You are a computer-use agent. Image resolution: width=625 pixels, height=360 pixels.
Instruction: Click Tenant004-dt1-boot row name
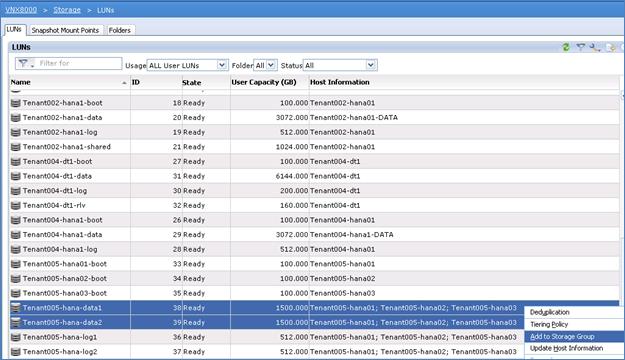pos(57,161)
